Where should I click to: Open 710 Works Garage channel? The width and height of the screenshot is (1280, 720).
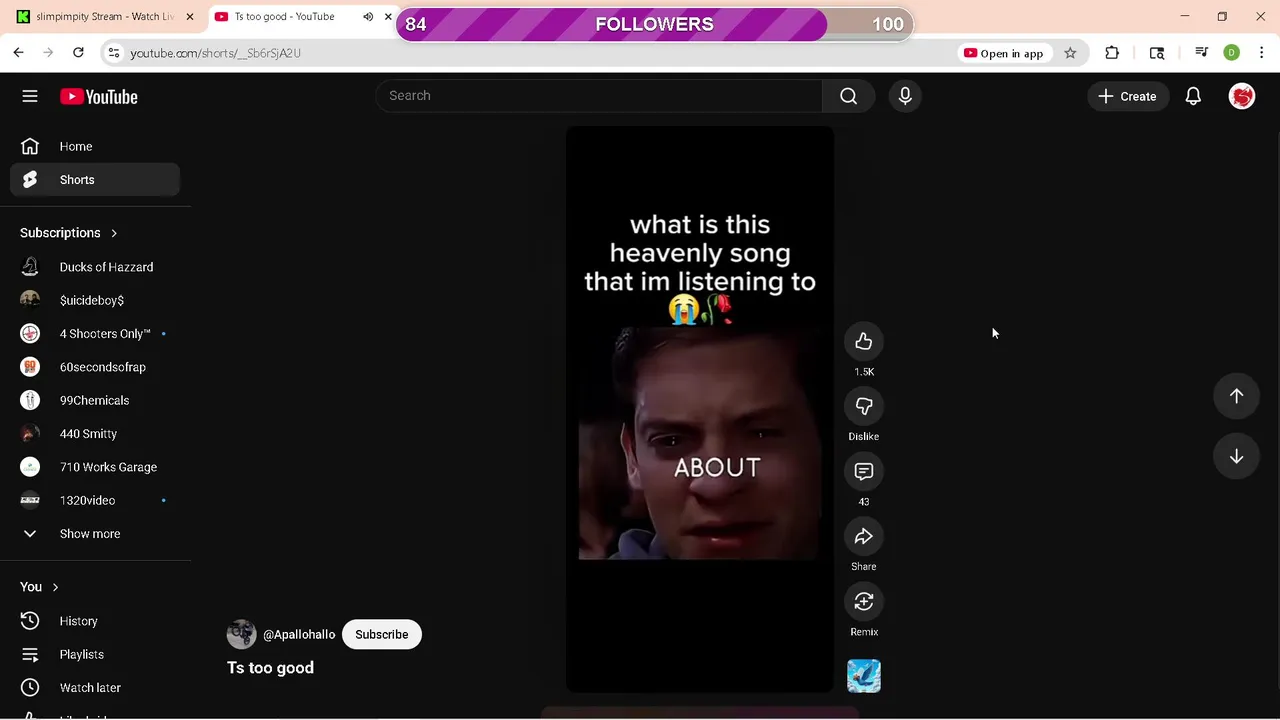point(95,467)
